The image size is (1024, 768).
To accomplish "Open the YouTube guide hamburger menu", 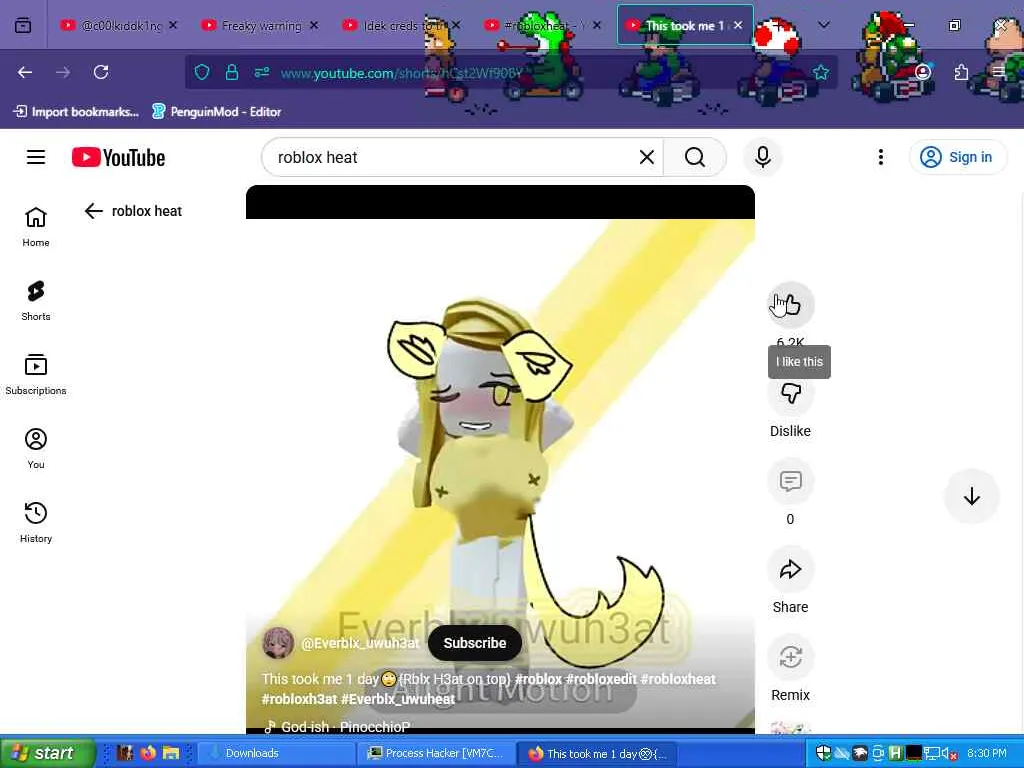I will (36, 157).
